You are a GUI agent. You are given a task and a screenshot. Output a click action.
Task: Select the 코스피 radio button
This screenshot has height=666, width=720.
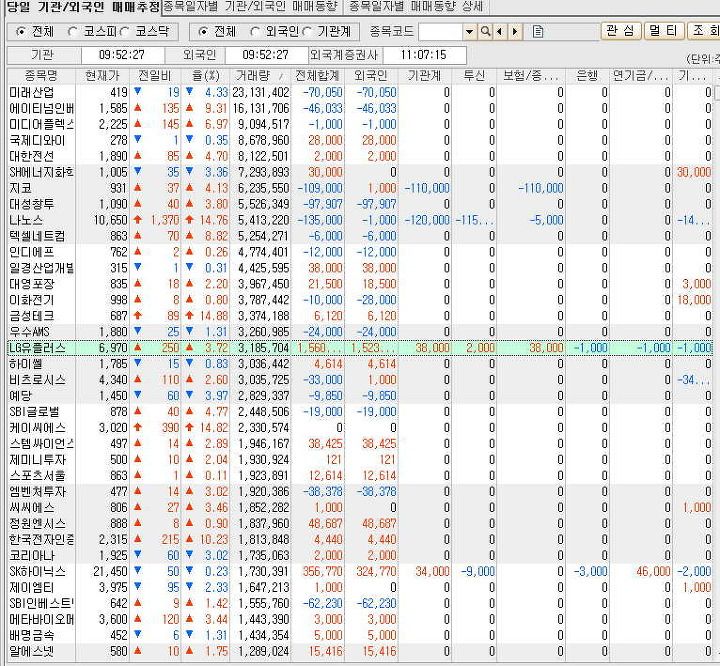72,32
